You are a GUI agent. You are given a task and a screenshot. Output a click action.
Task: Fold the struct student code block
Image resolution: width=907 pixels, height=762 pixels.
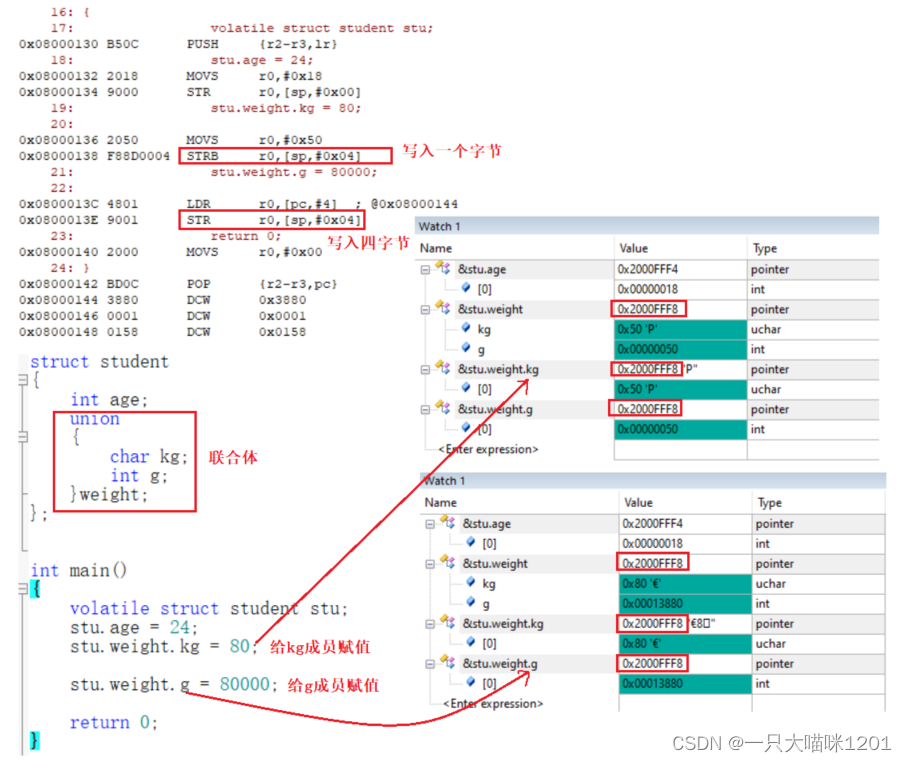21,381
